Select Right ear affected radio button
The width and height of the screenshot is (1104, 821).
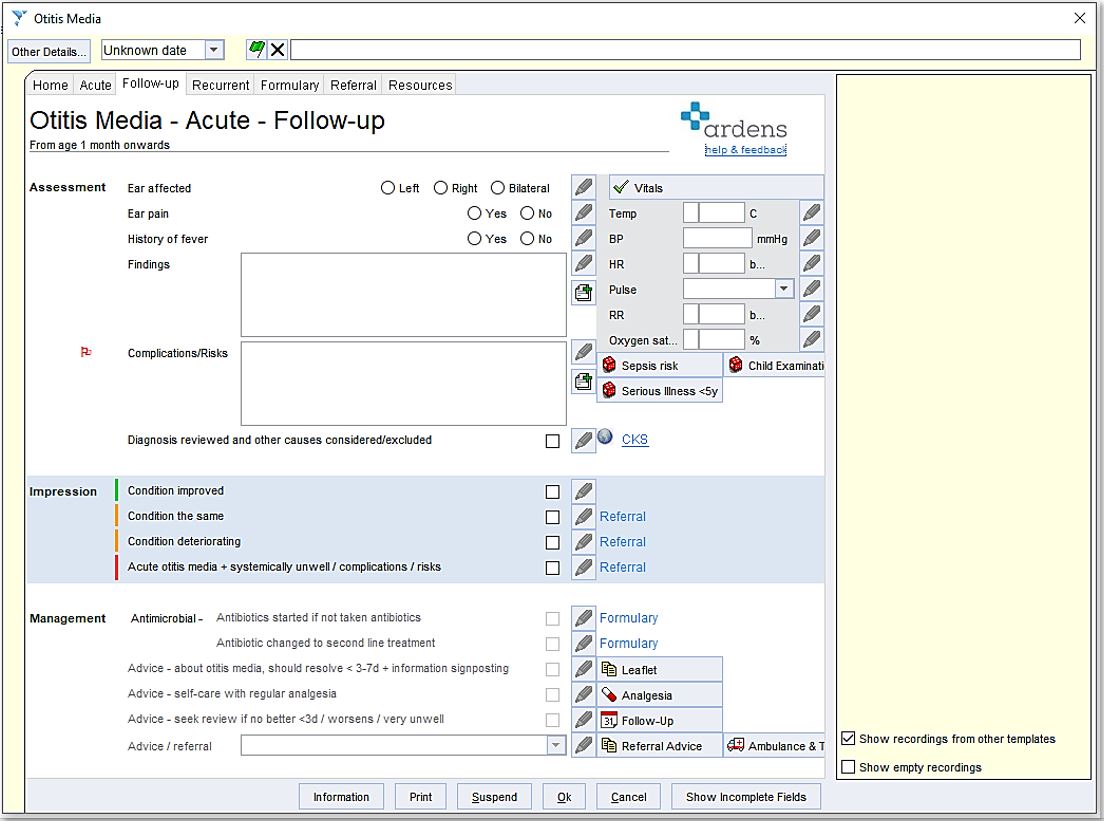click(x=441, y=188)
